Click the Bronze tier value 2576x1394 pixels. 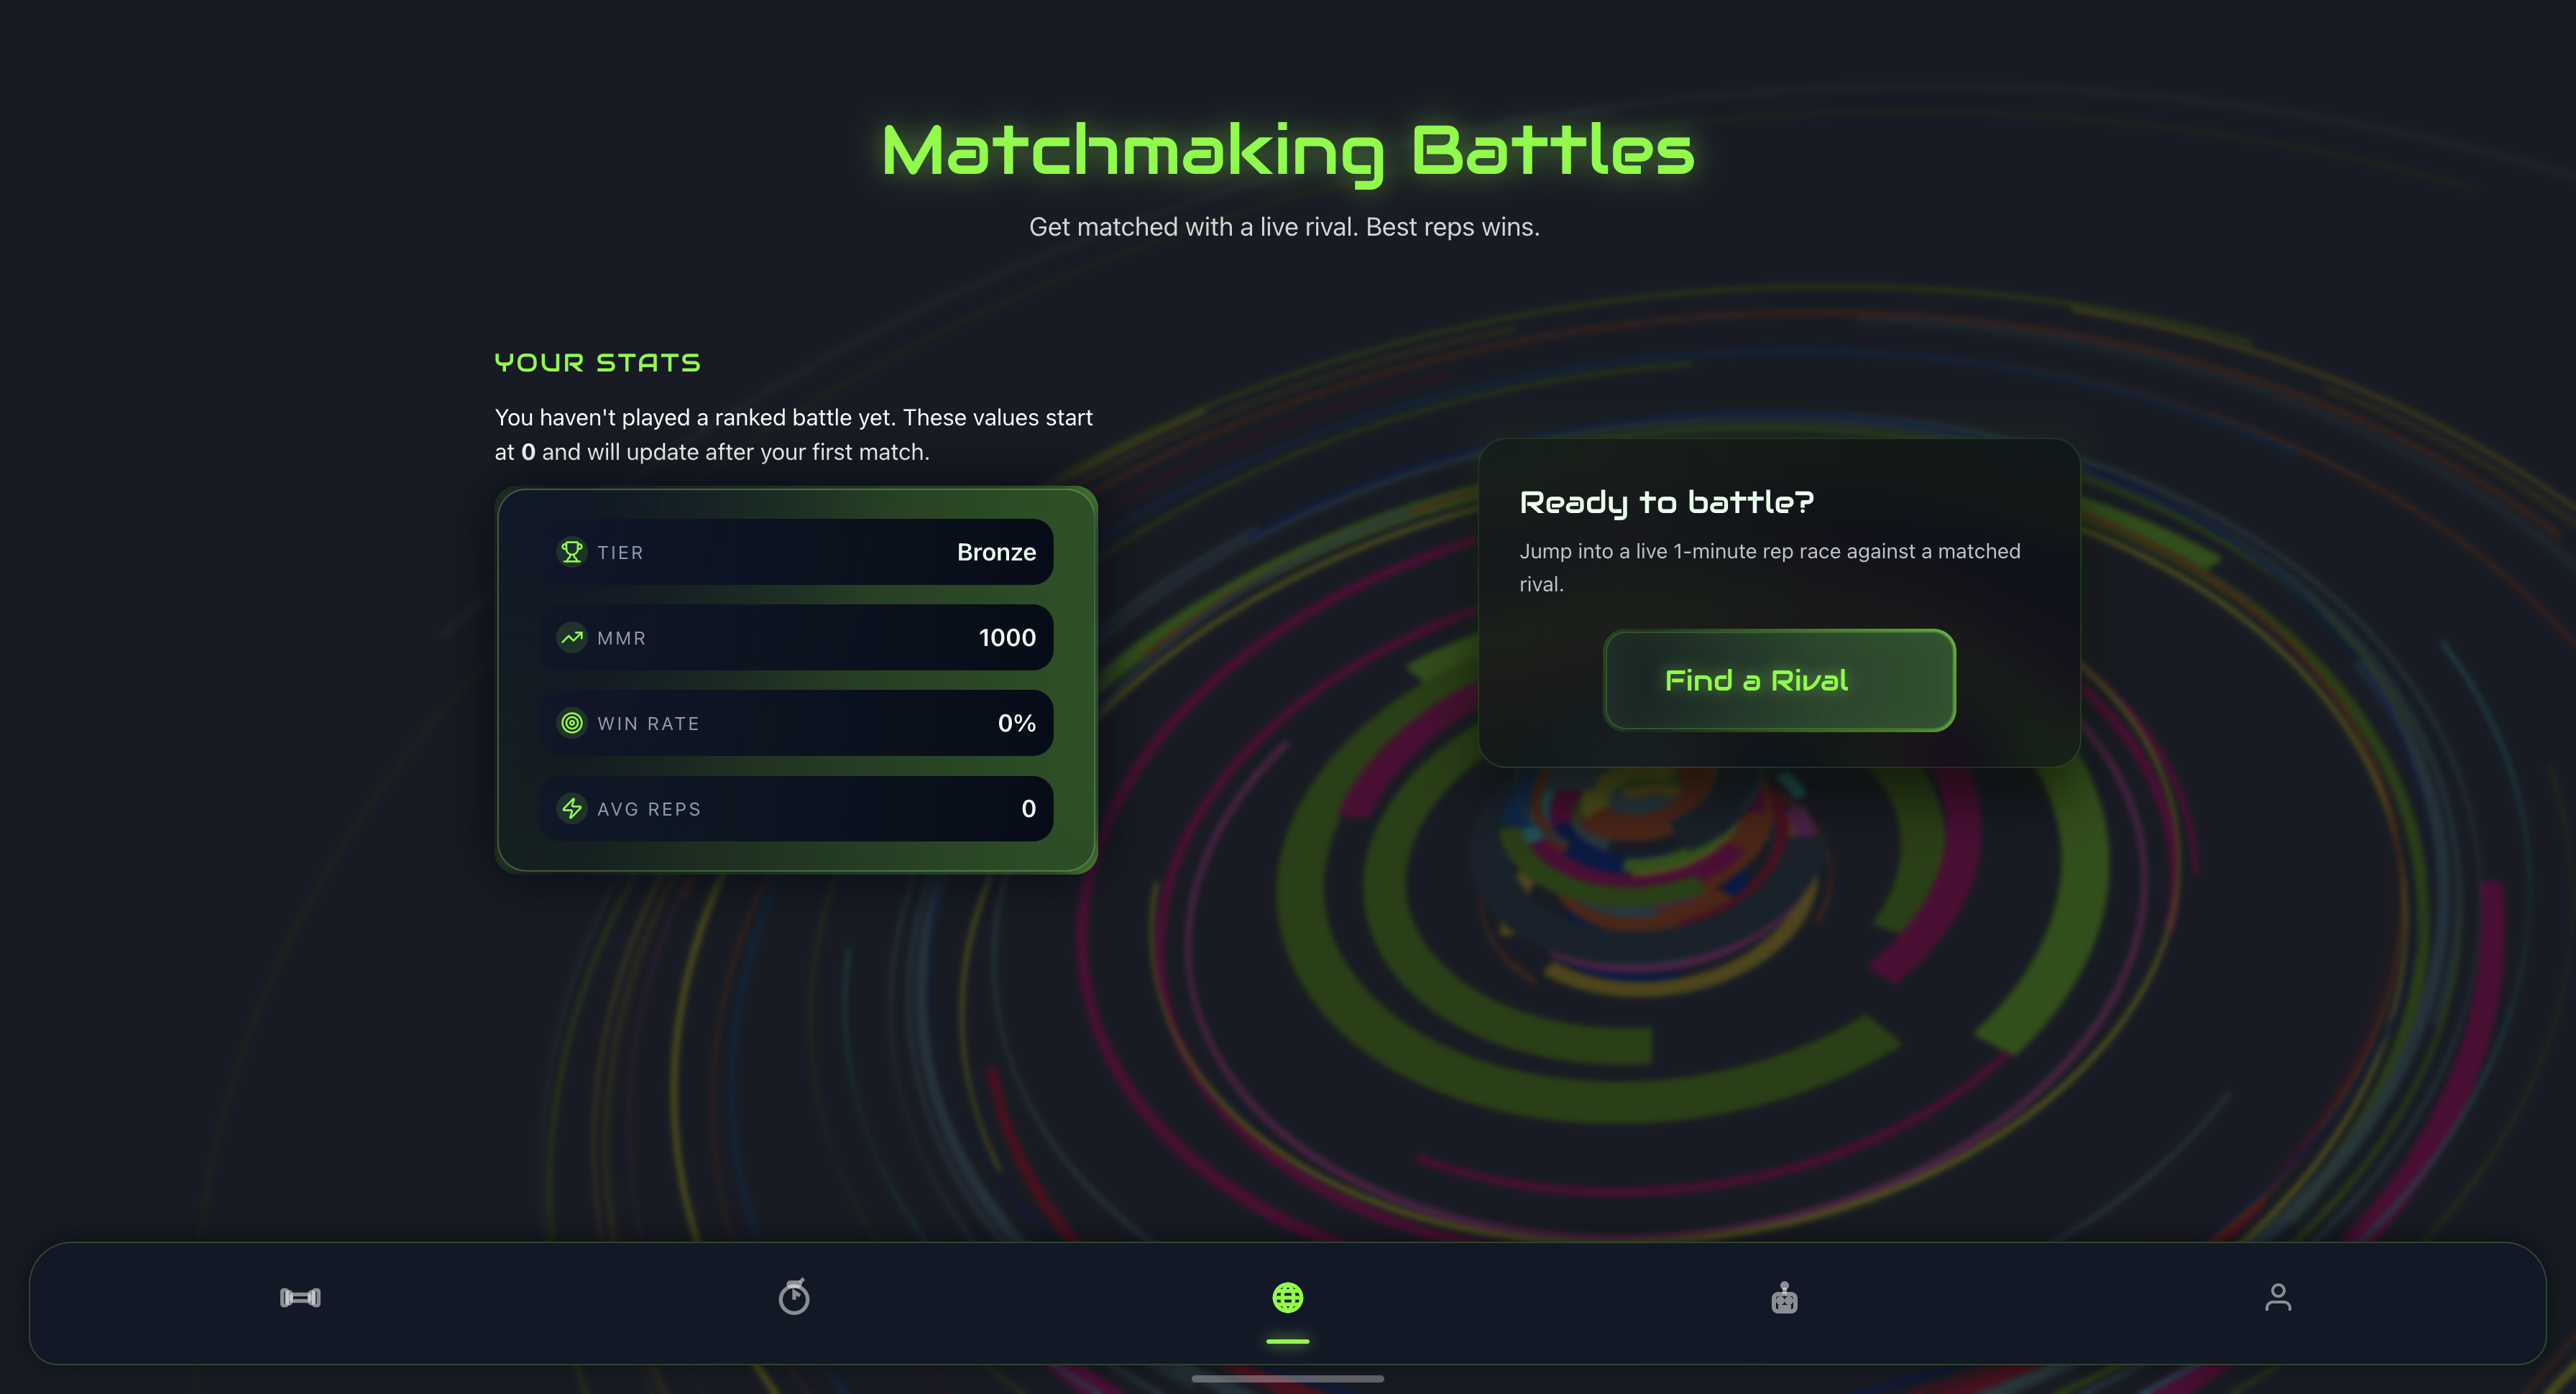click(996, 552)
